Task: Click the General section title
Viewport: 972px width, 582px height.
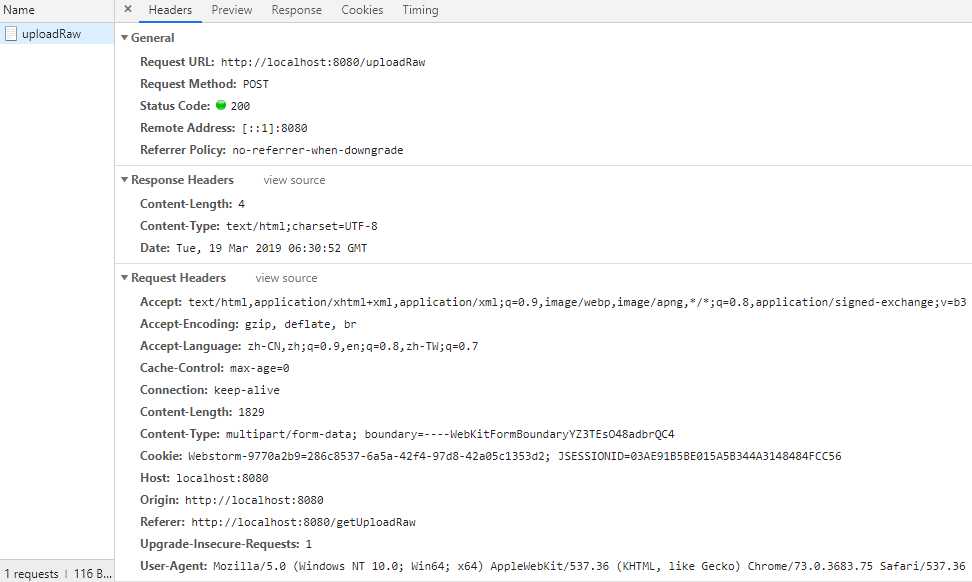Action: (152, 38)
